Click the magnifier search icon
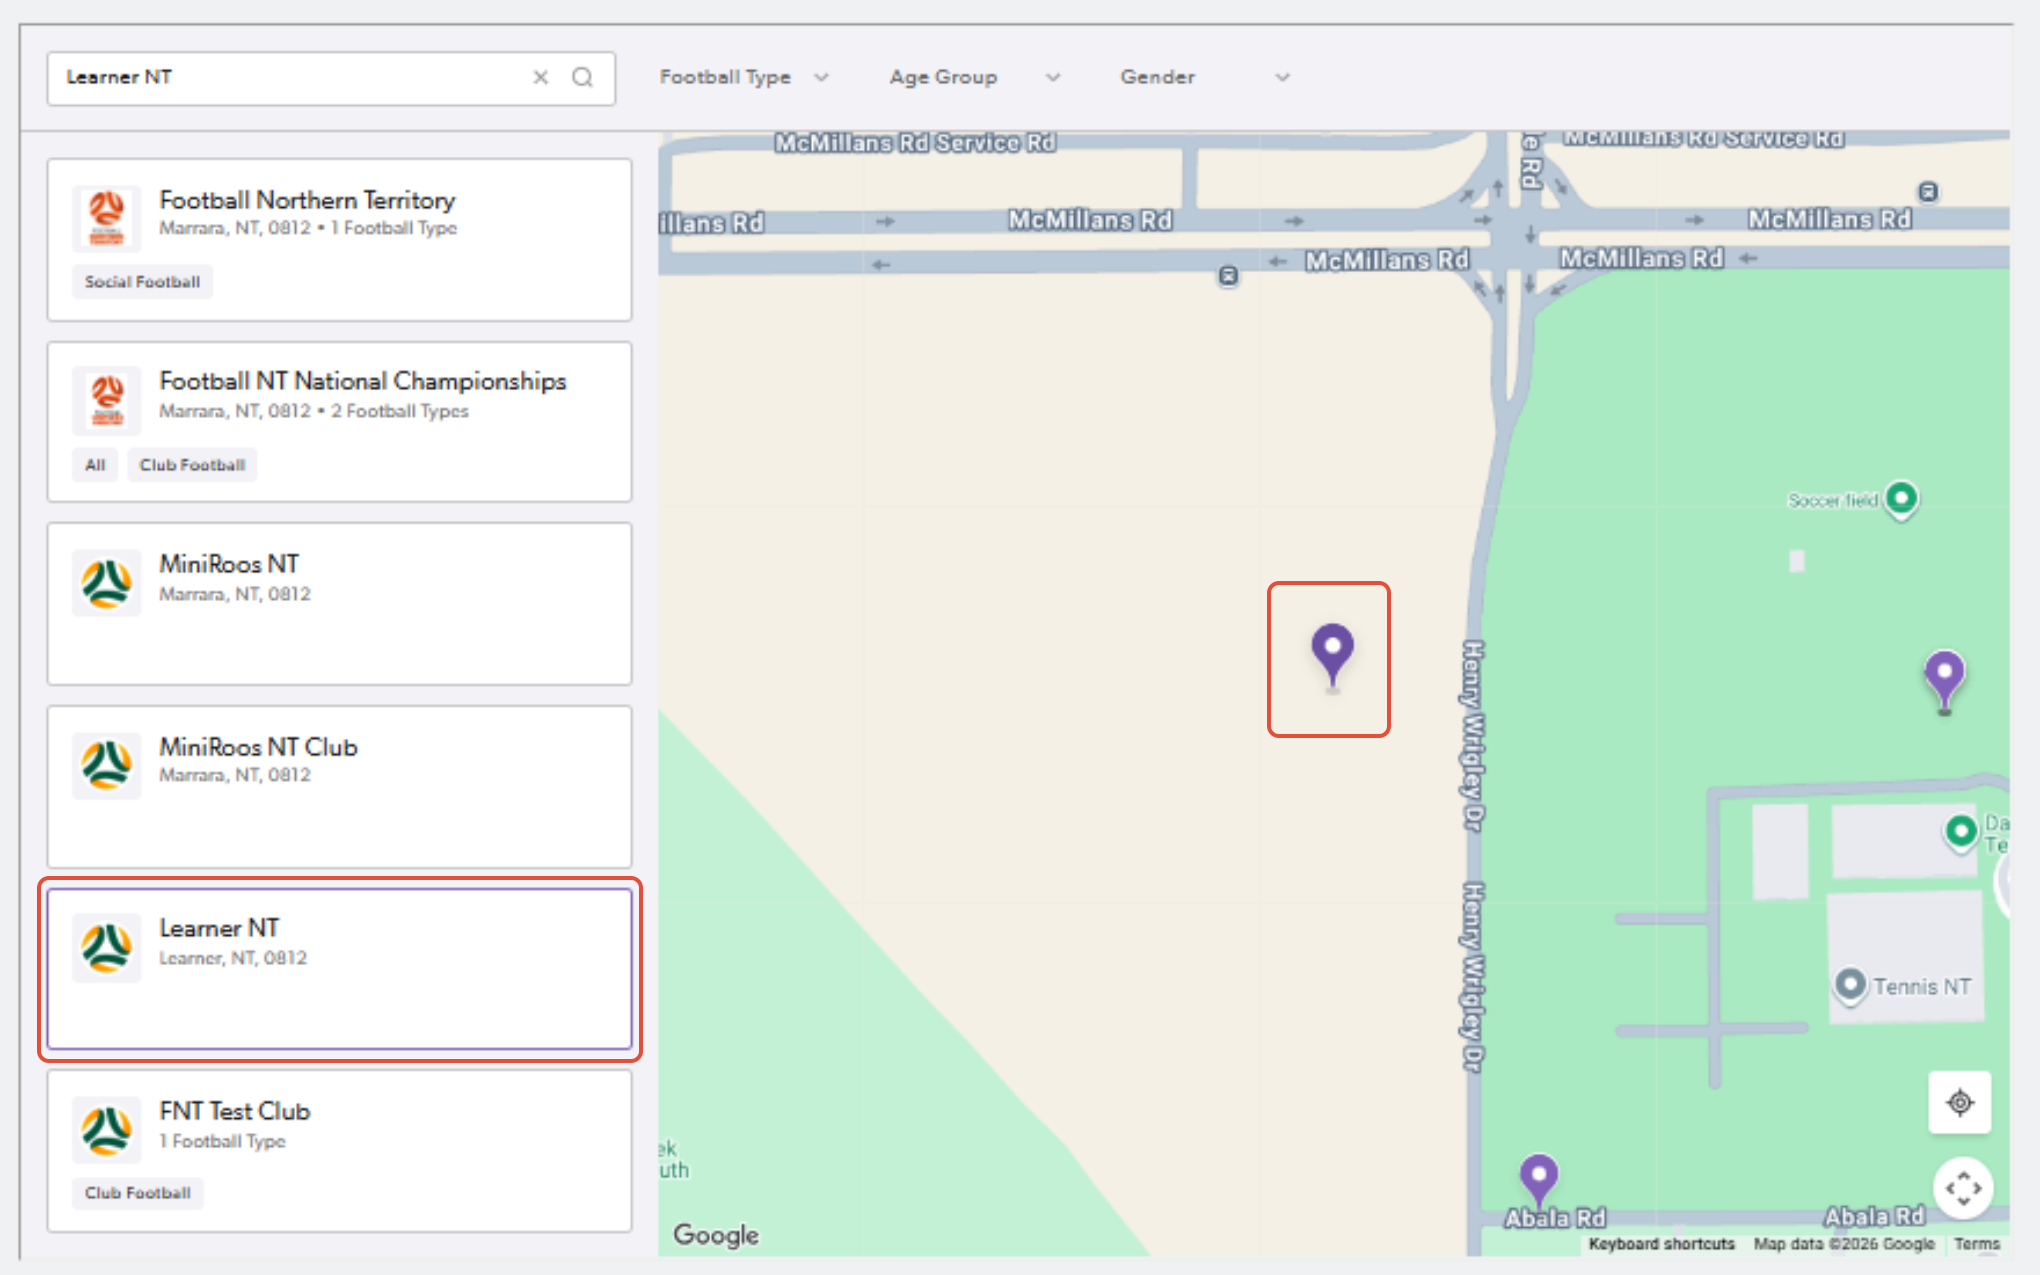This screenshot has width=2040, height=1275. tap(583, 77)
